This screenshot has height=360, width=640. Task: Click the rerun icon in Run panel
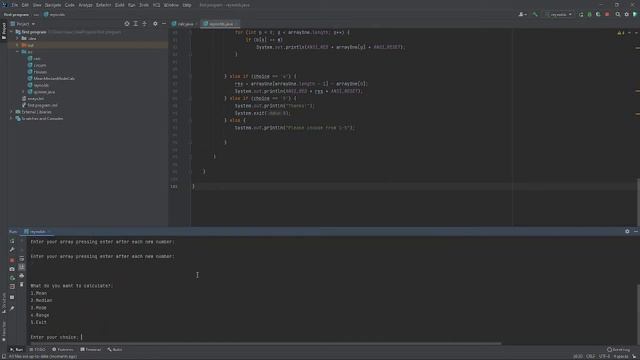click(12, 241)
